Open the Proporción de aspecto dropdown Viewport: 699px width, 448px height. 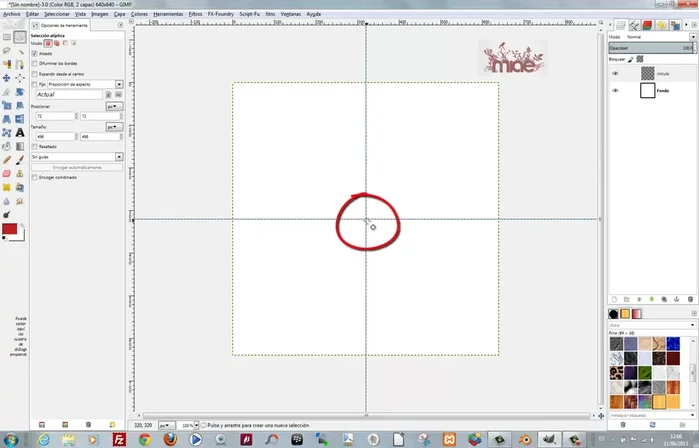coord(118,85)
